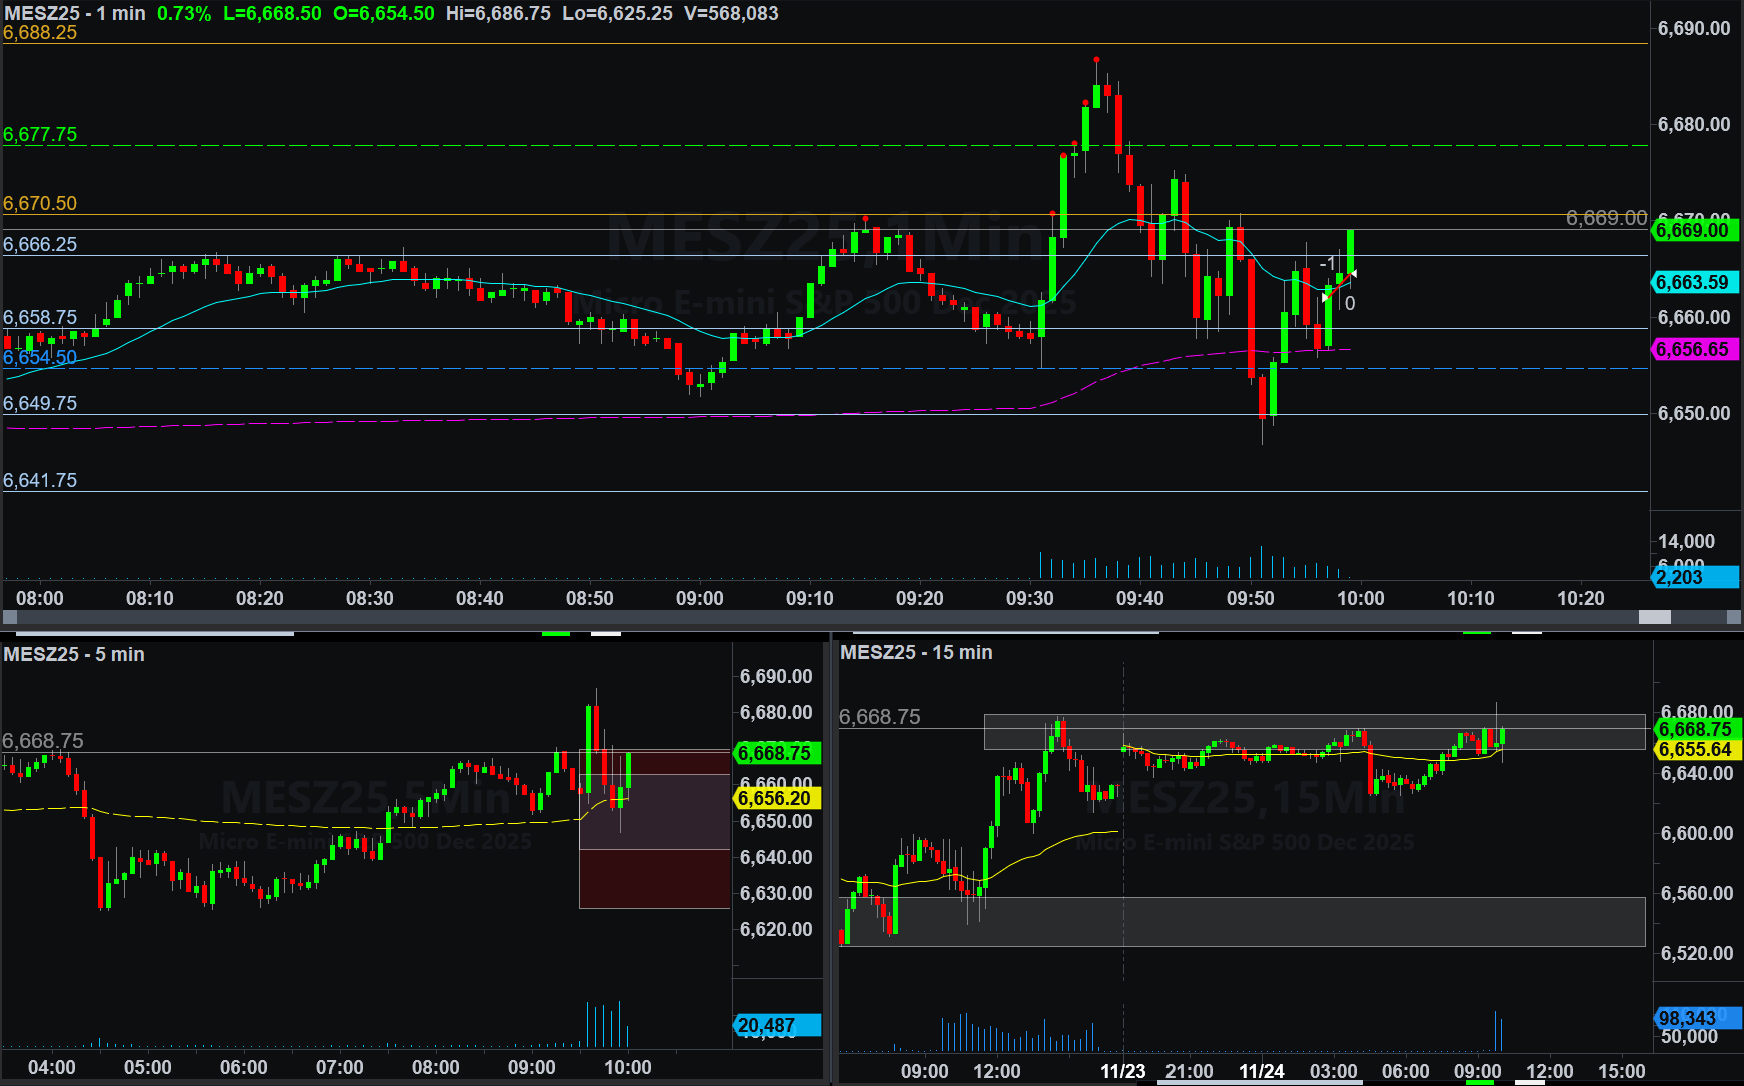Click the blue 98,343 volume tag
Viewport: 1744px width, 1086px height.
1697,1018
